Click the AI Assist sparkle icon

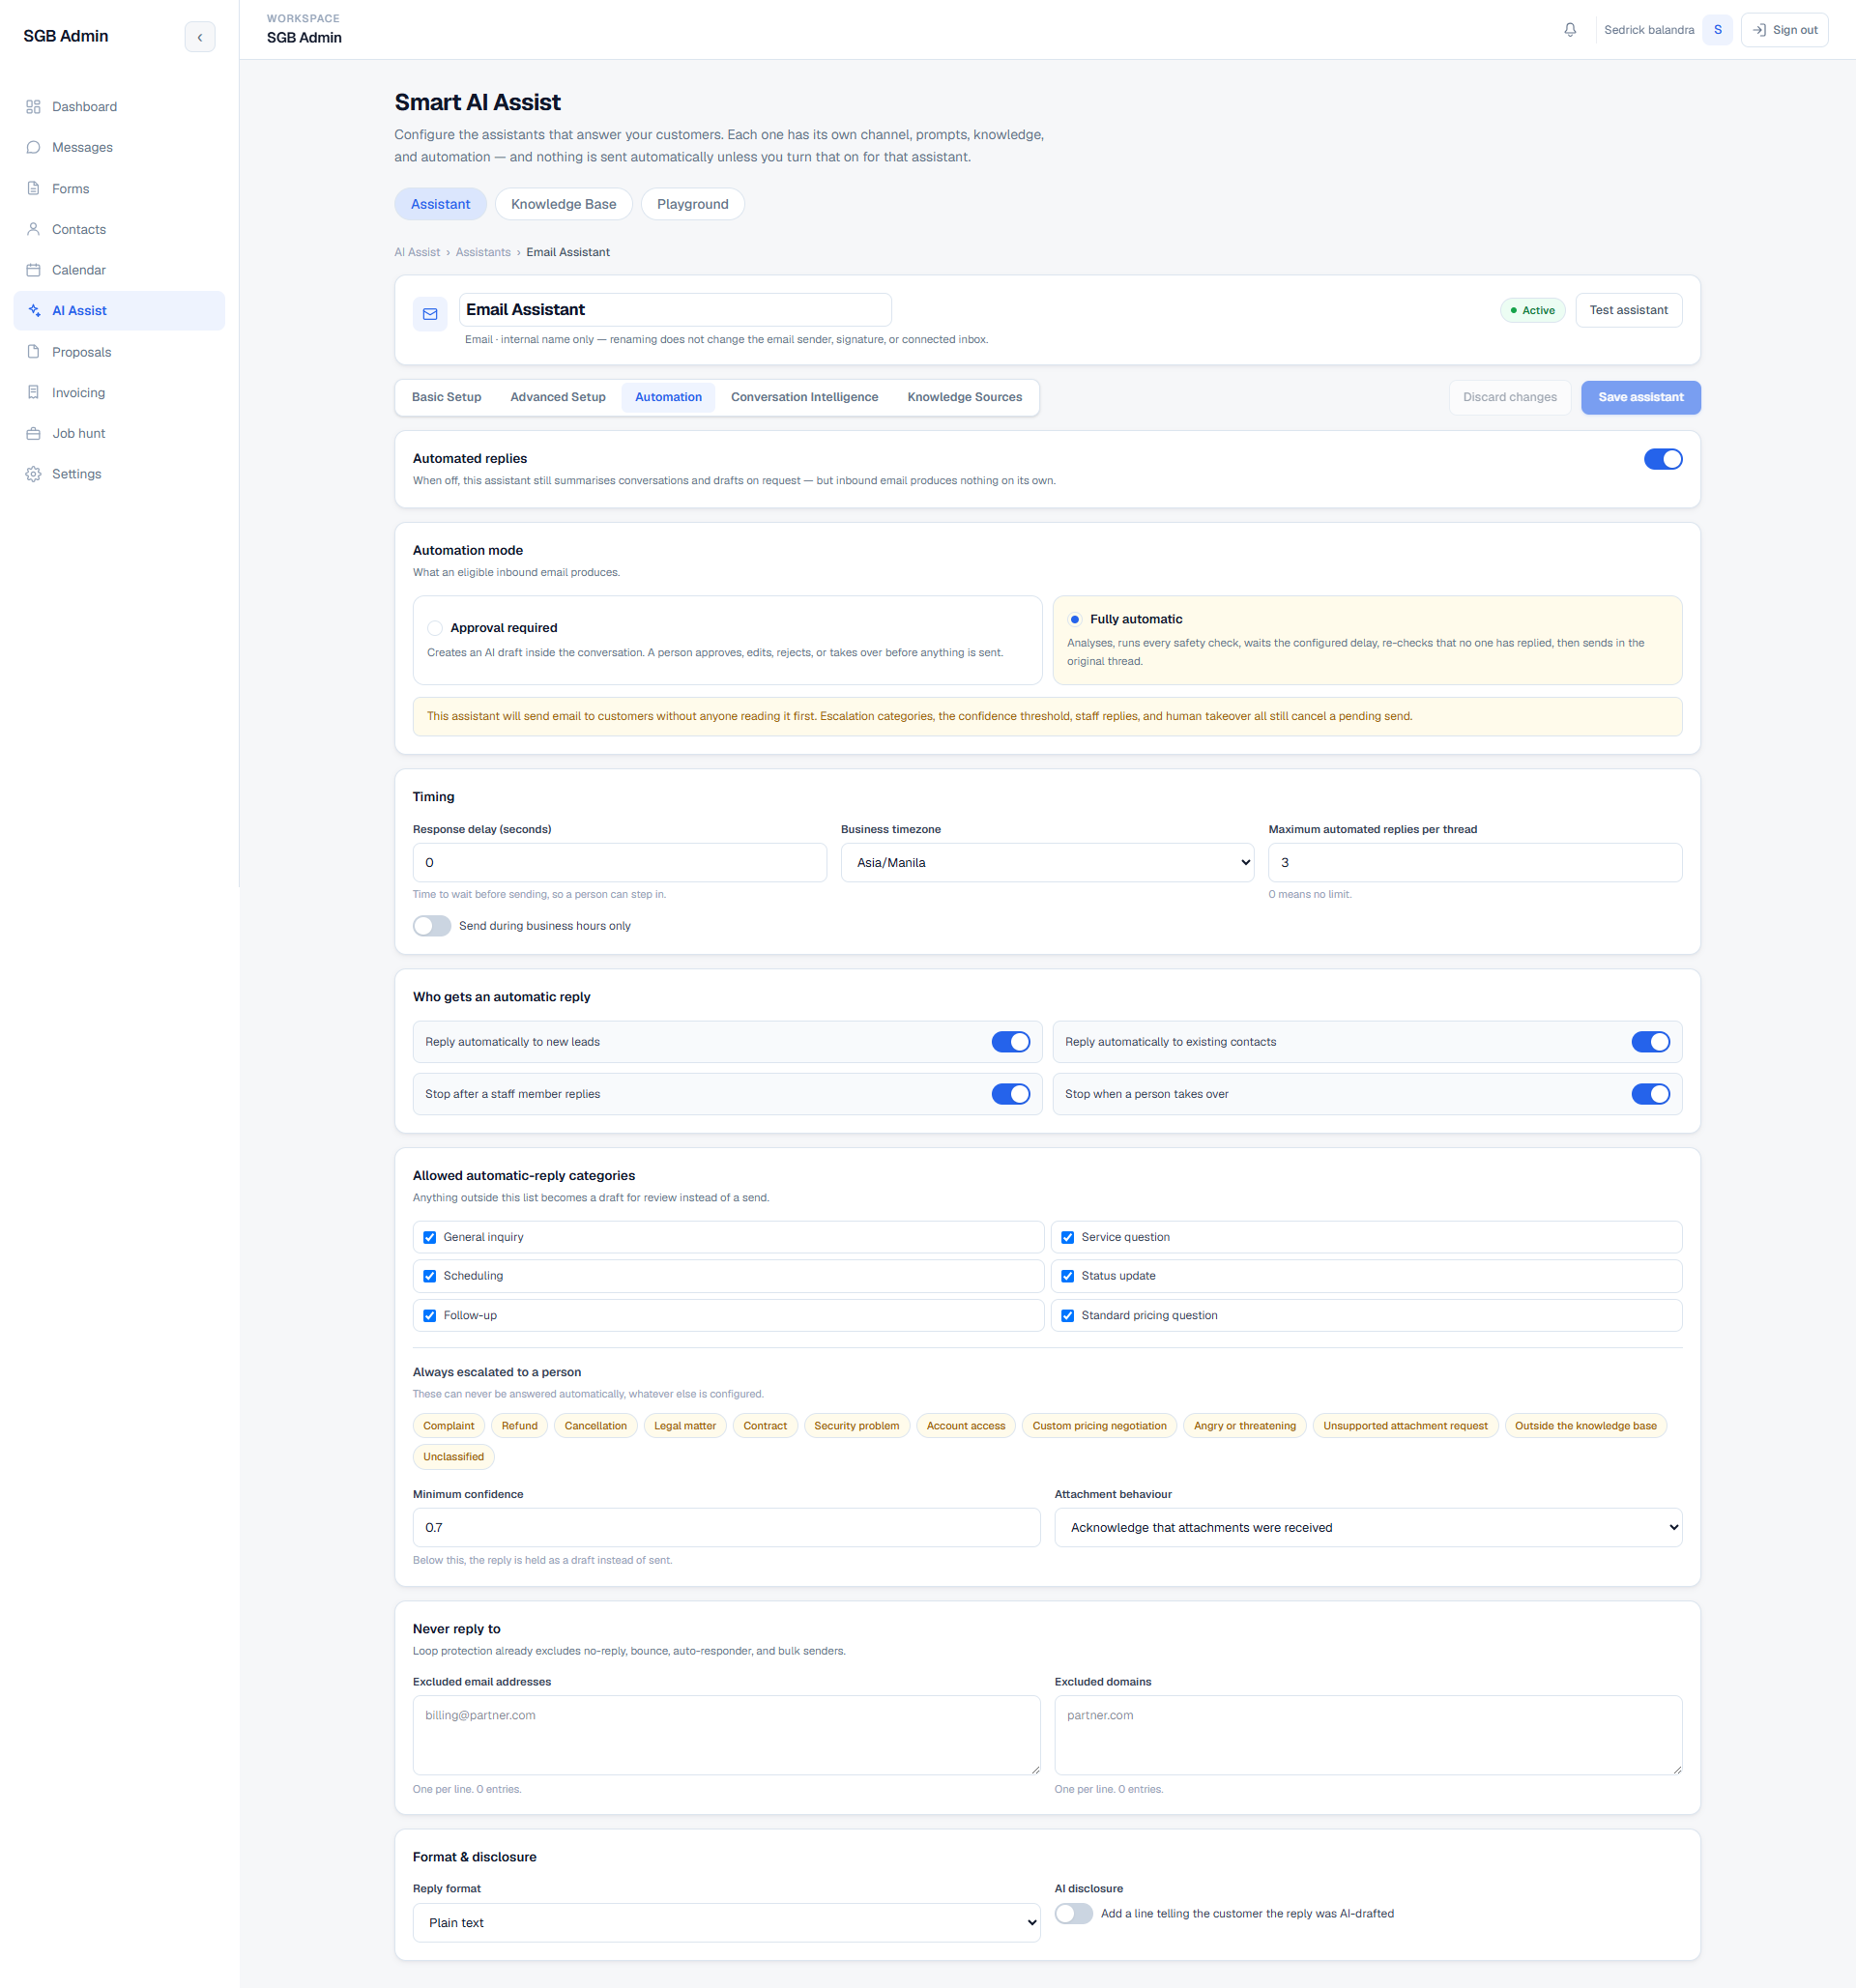point(33,311)
